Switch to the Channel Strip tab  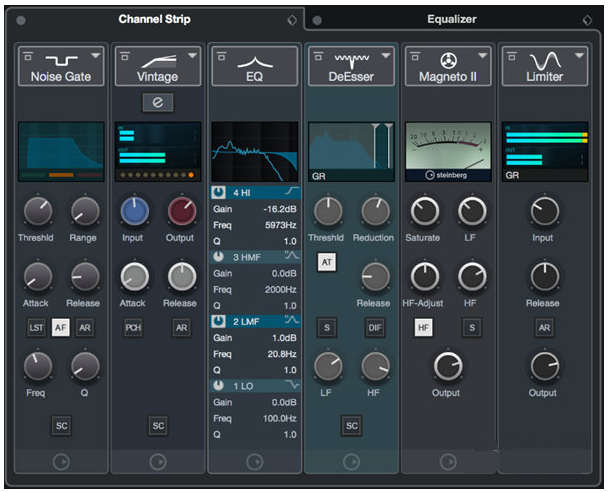tap(154, 19)
